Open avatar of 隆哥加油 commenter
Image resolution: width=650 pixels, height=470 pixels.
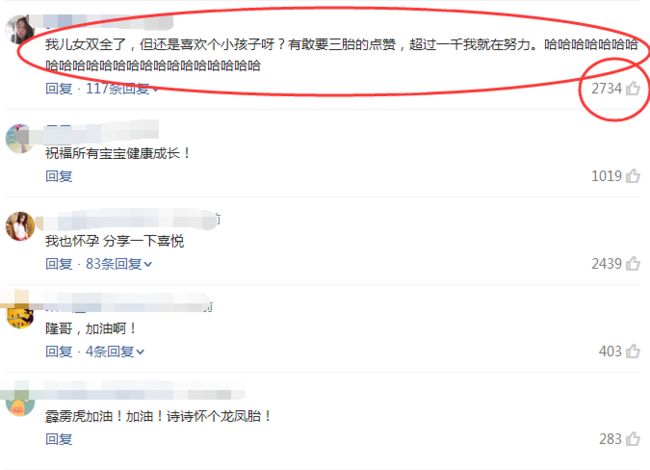19,314
